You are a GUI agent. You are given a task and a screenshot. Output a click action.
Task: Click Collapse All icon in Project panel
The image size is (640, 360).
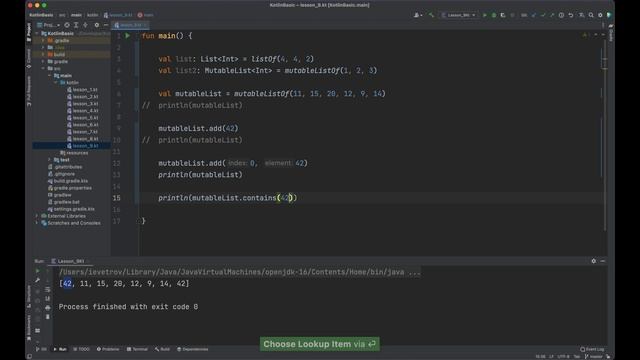(x=85, y=25)
